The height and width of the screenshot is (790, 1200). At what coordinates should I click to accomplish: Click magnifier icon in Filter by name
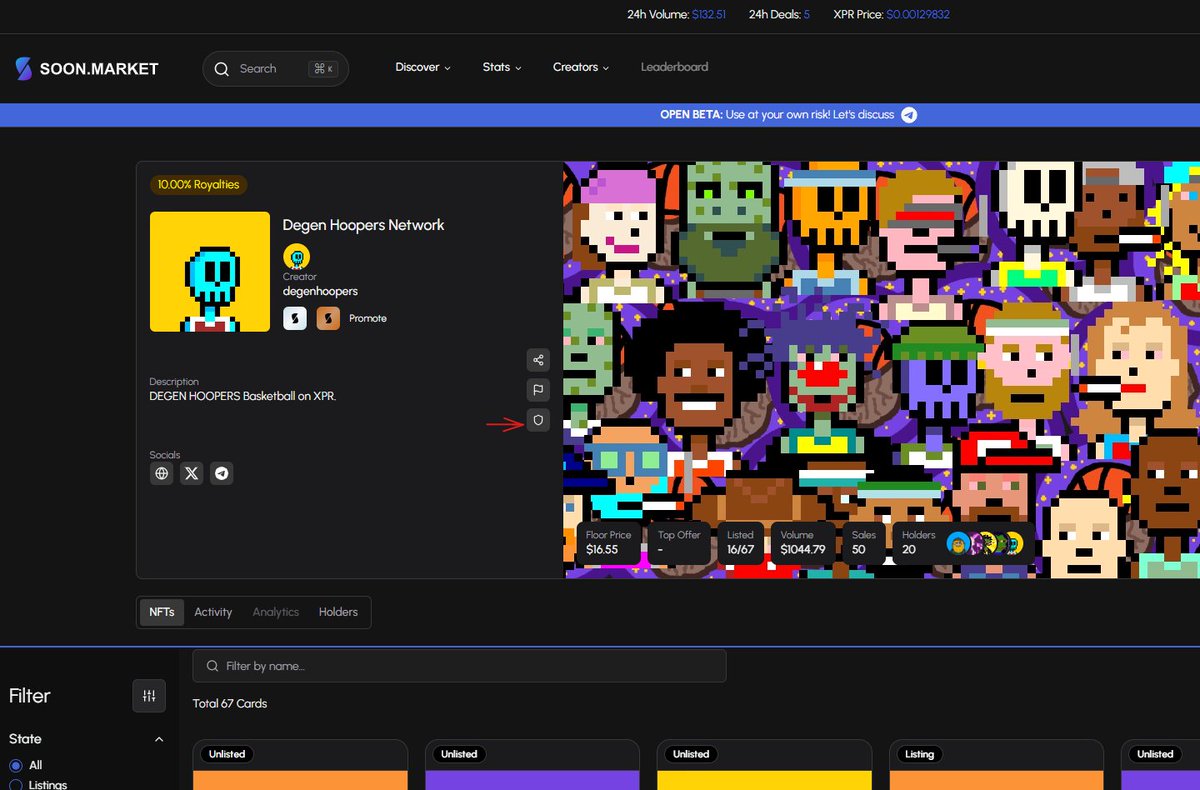click(212, 666)
